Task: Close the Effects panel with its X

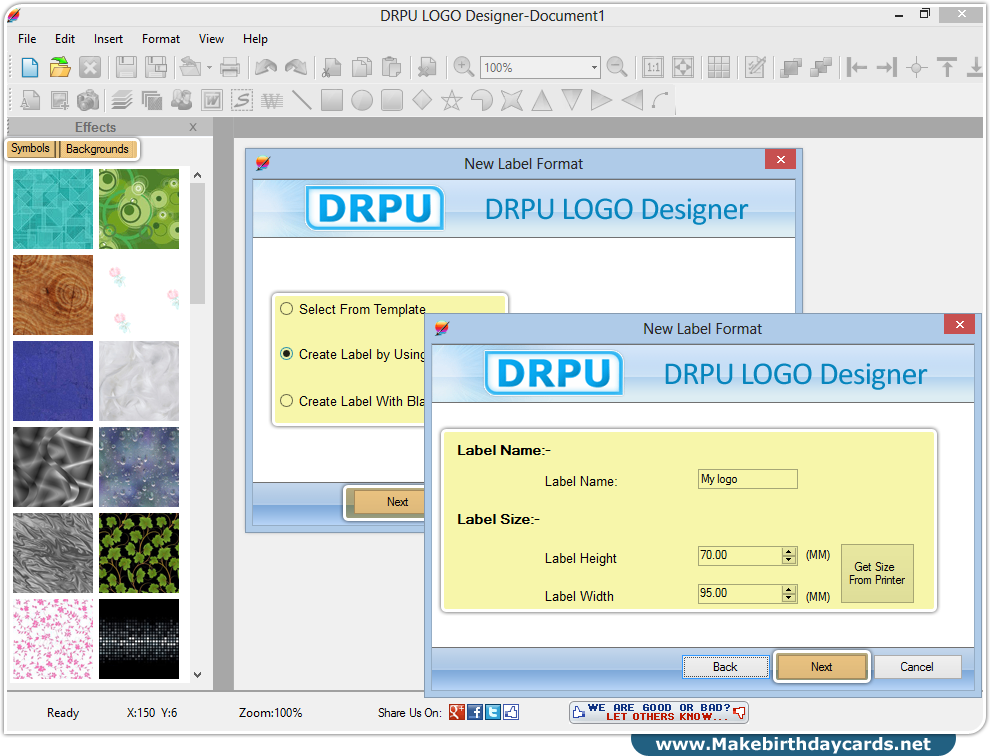Action: (193, 127)
